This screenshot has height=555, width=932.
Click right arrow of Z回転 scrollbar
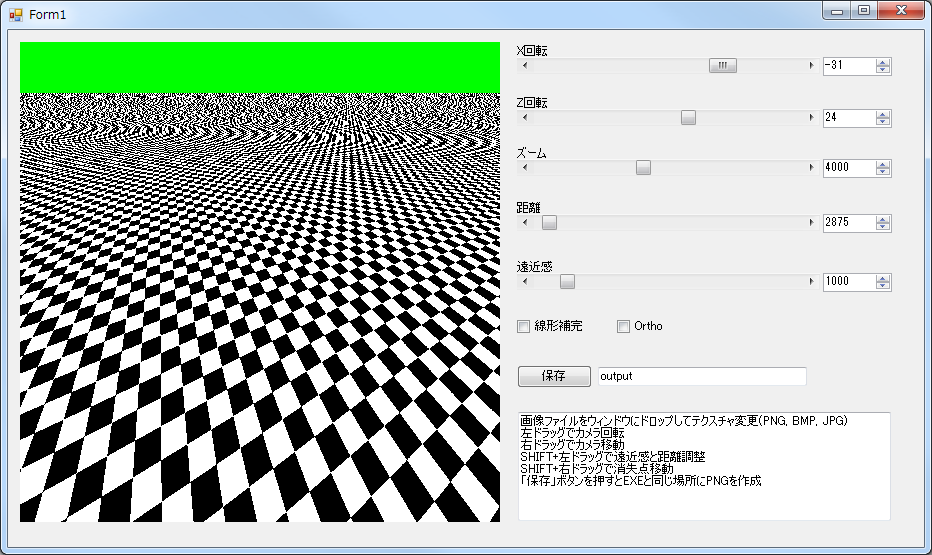(x=811, y=118)
